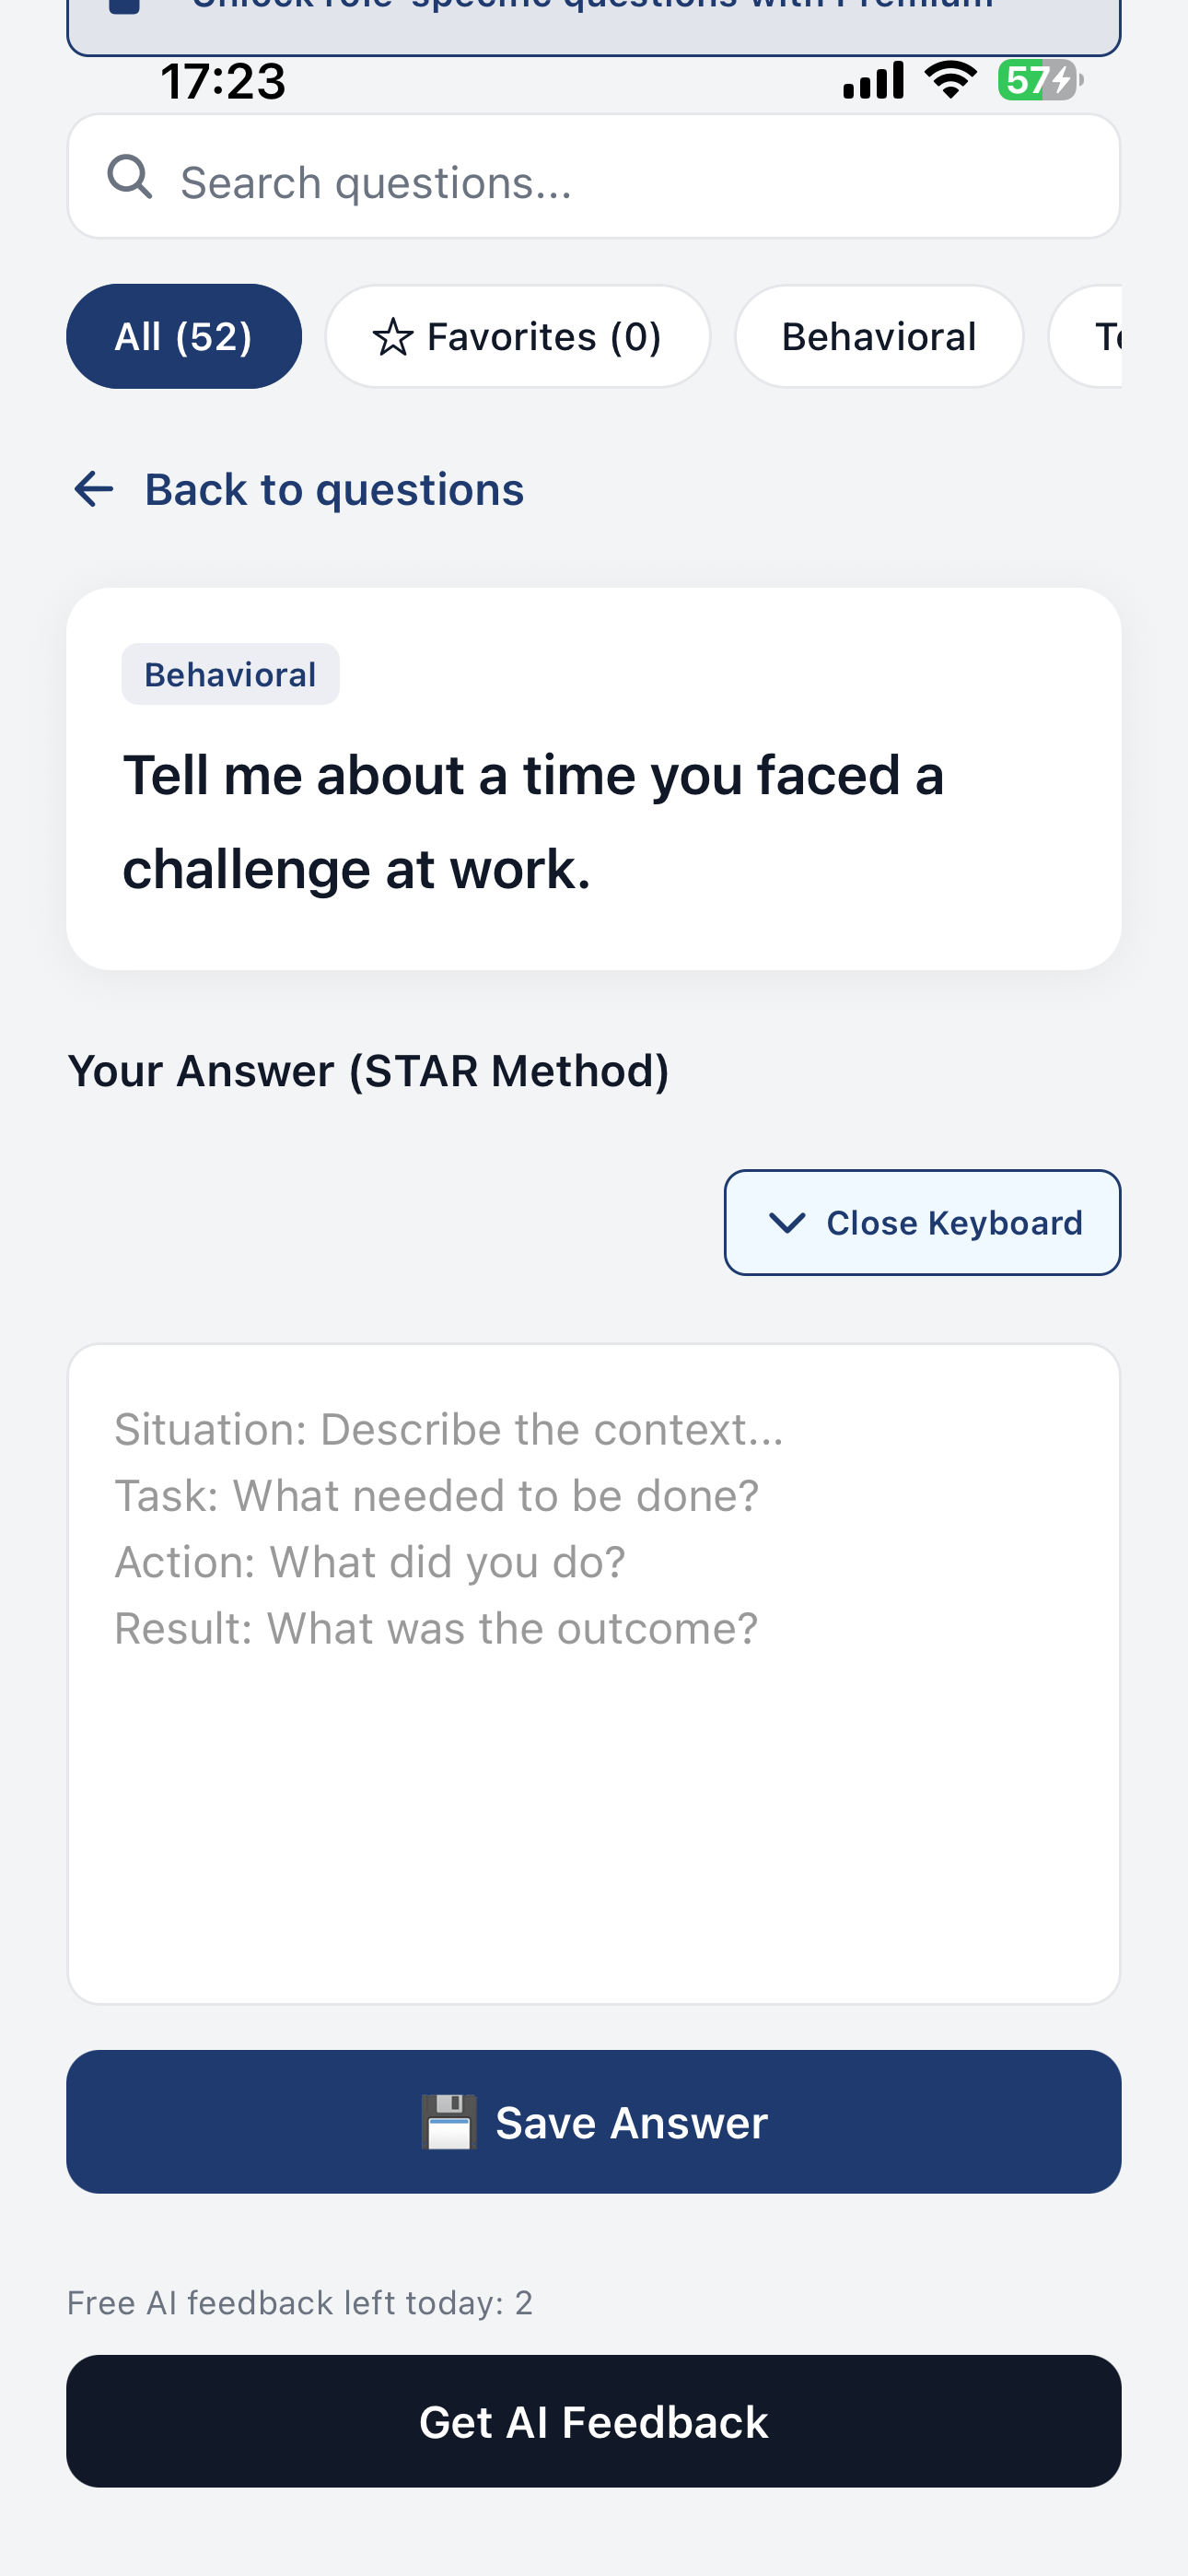
Task: Select the Behavioral filter chip
Action: pyautogui.click(x=879, y=336)
